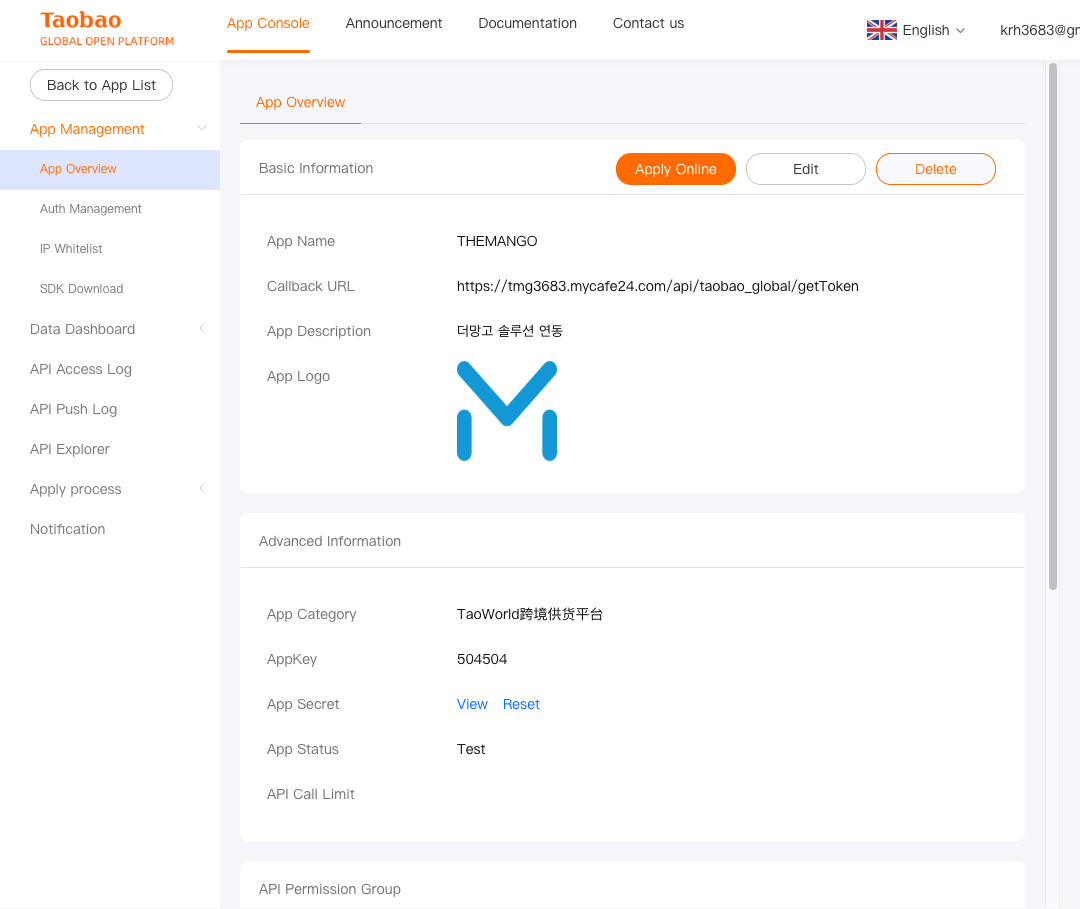Viewport: 1080px width, 909px height.
Task: Click the Apply Online button
Action: (x=676, y=169)
